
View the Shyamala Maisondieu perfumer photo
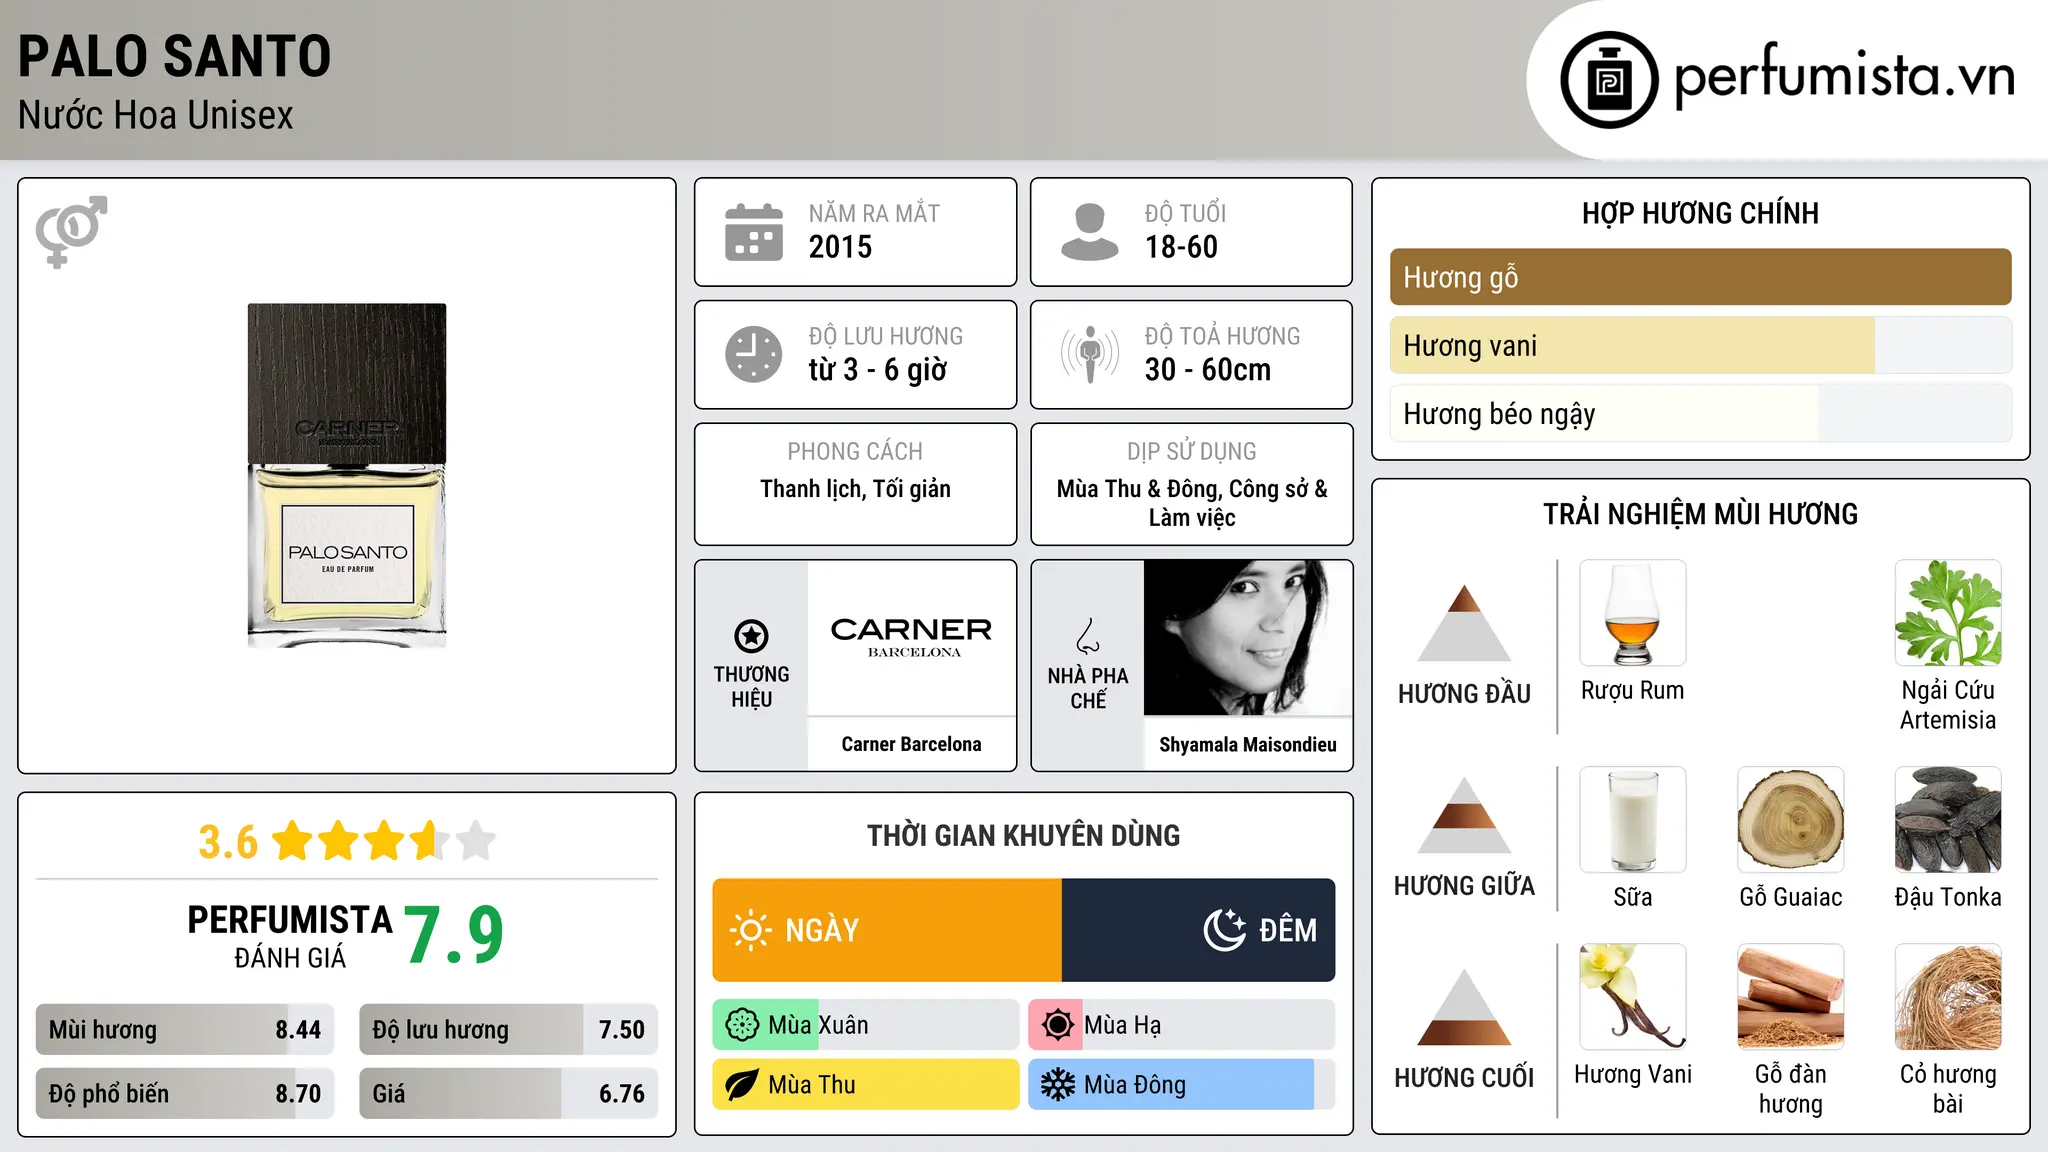tap(1247, 638)
